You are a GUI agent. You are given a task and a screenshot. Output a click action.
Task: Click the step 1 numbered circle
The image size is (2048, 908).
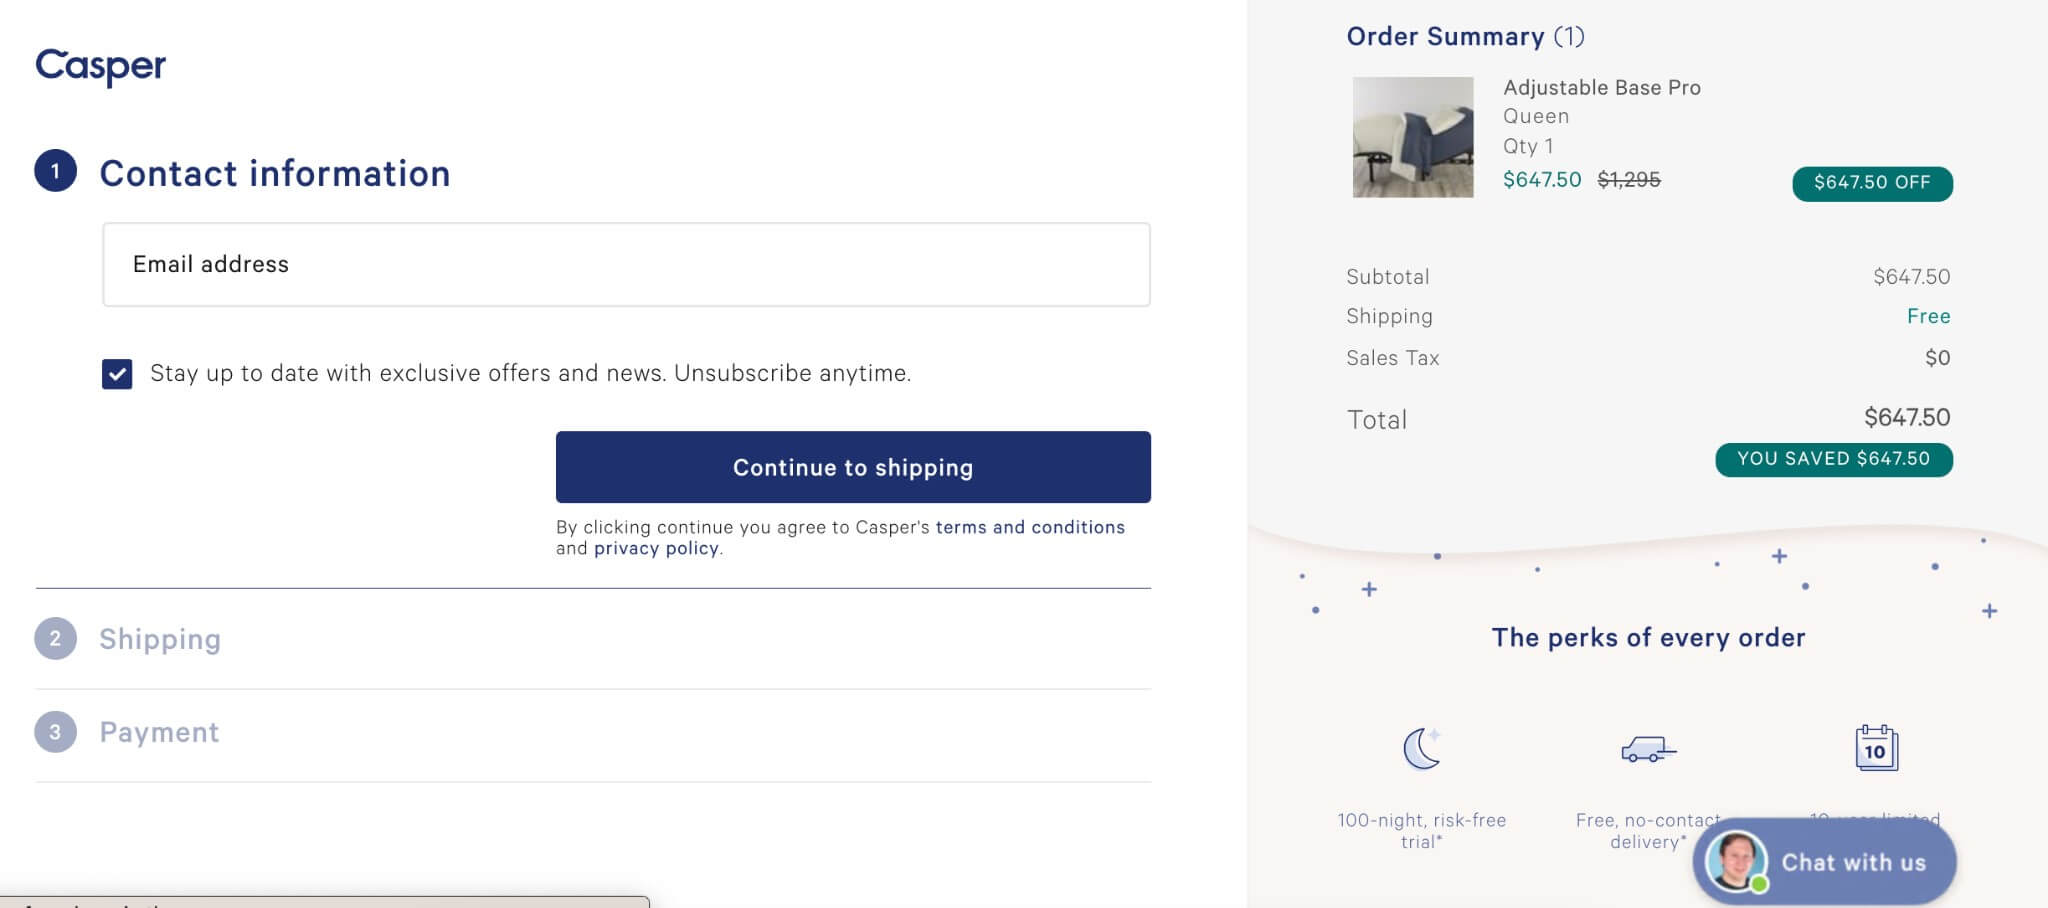click(57, 172)
